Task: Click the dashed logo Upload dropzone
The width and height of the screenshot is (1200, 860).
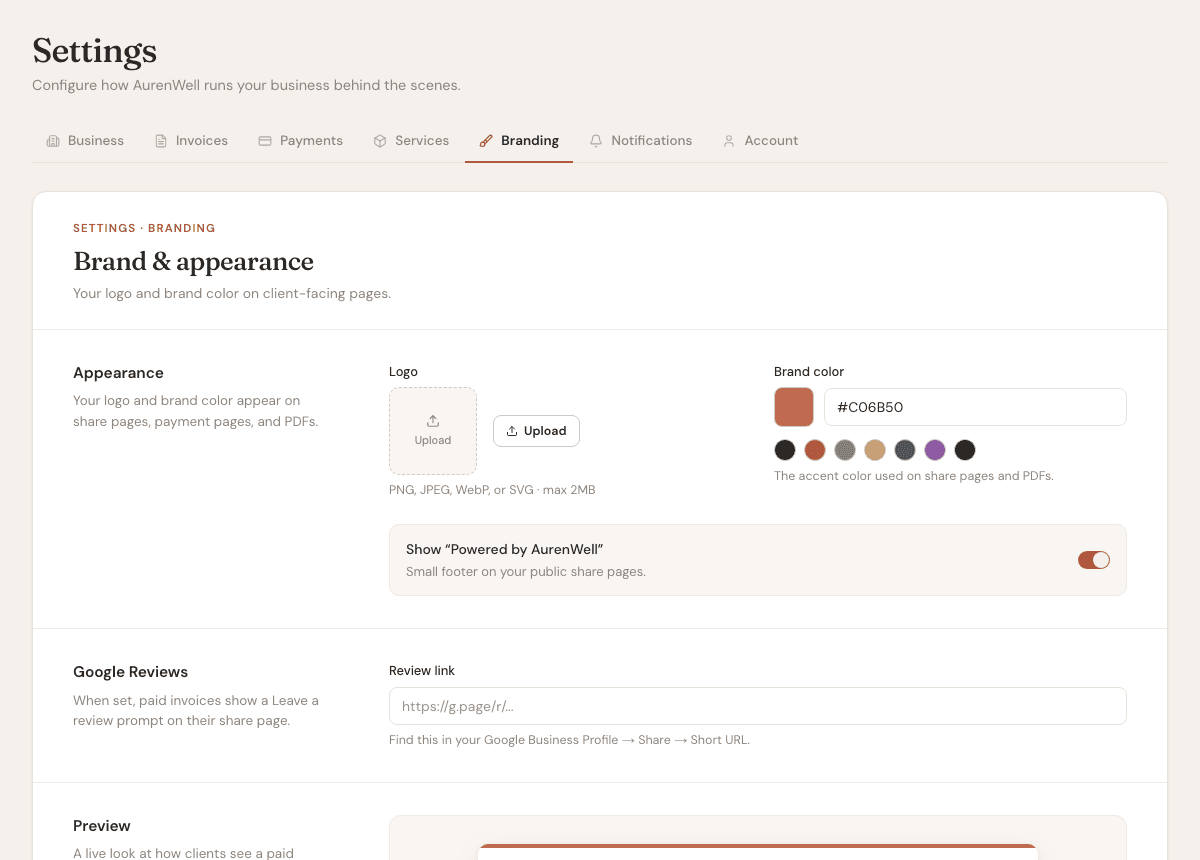Action: (x=433, y=431)
